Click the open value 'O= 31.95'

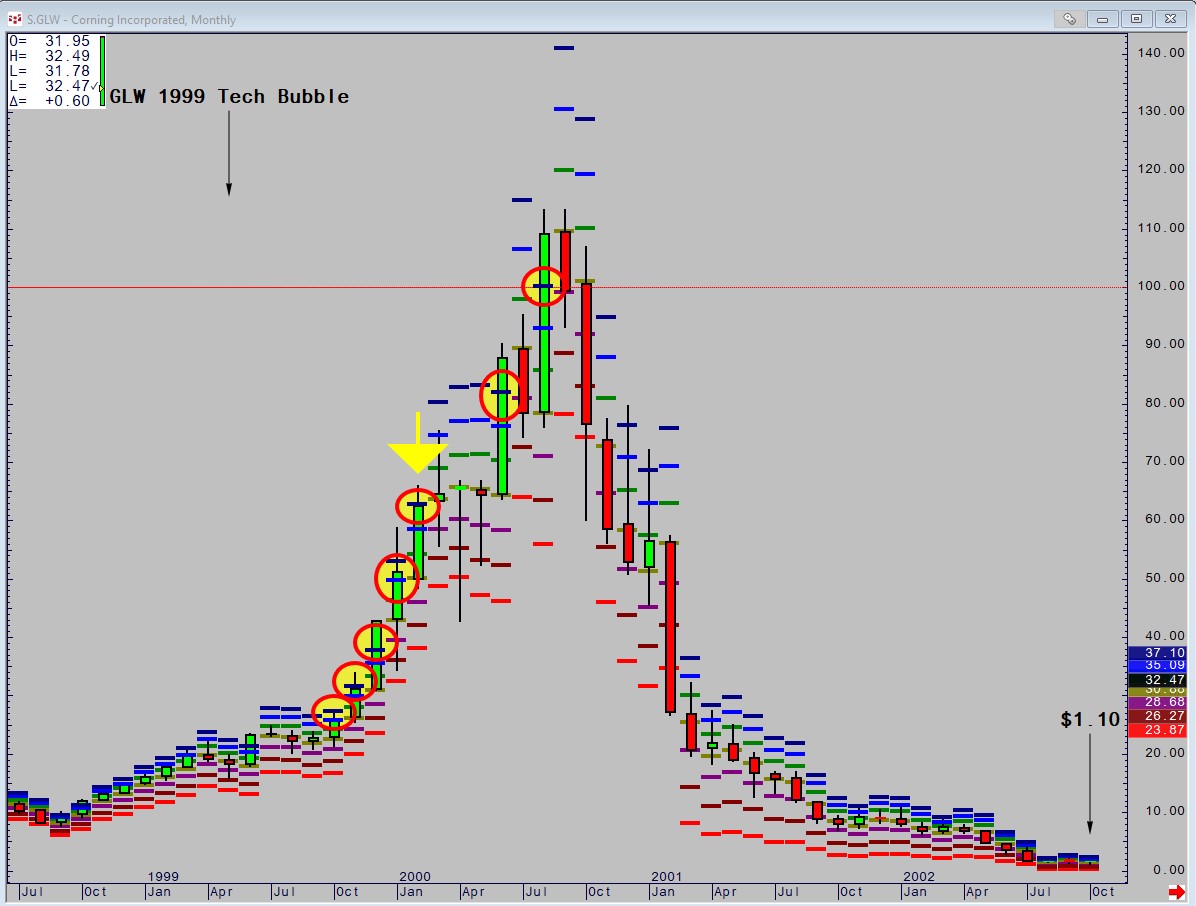click(50, 41)
